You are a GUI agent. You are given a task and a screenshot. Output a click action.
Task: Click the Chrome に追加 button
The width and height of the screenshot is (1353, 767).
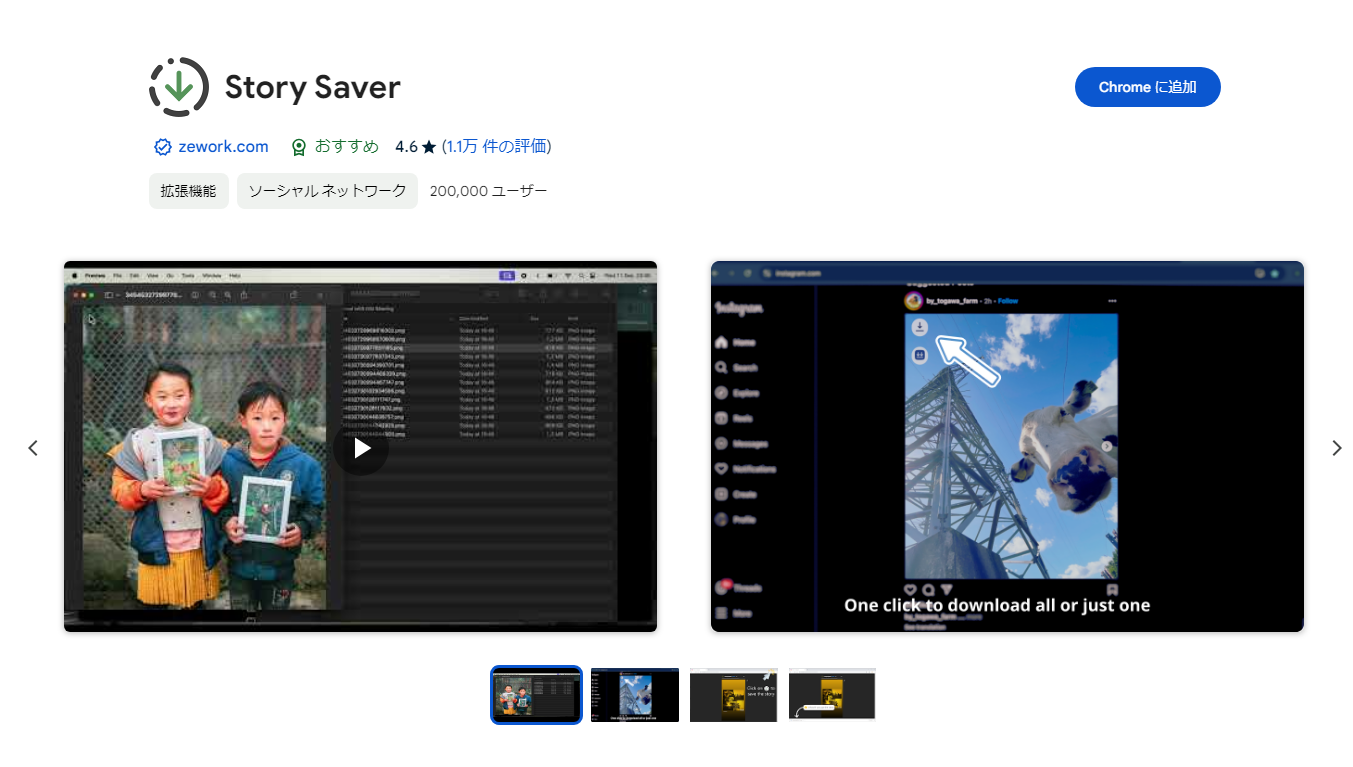click(1147, 87)
